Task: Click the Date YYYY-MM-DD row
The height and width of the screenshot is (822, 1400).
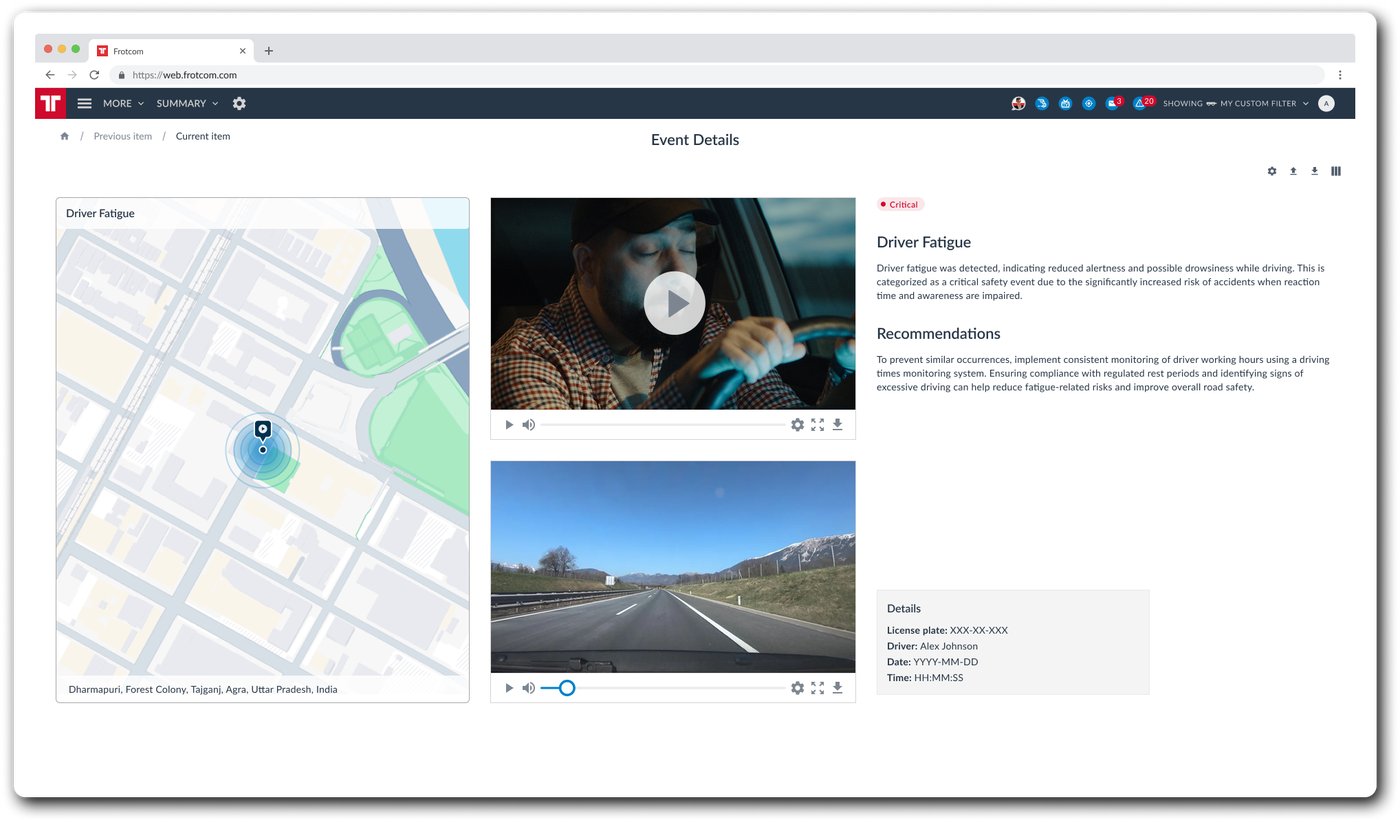Action: pyautogui.click(x=932, y=663)
